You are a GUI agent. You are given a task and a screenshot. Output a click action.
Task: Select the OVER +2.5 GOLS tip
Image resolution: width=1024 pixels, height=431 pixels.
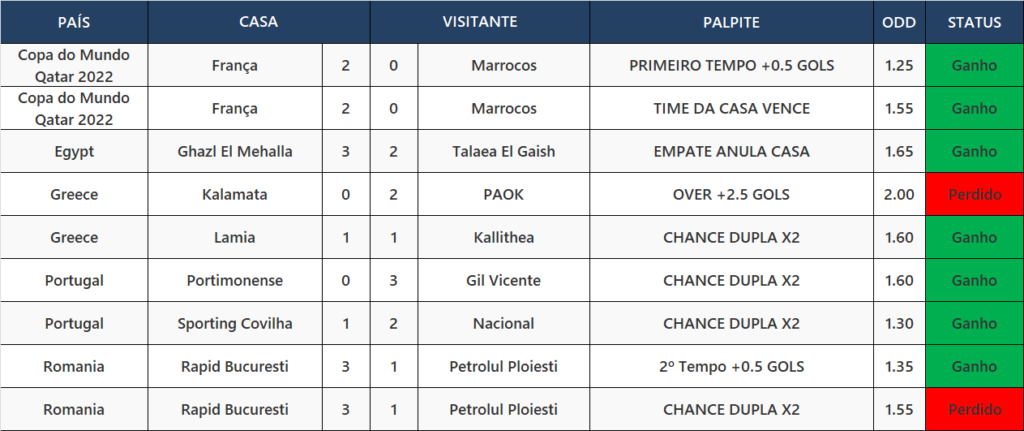[731, 195]
